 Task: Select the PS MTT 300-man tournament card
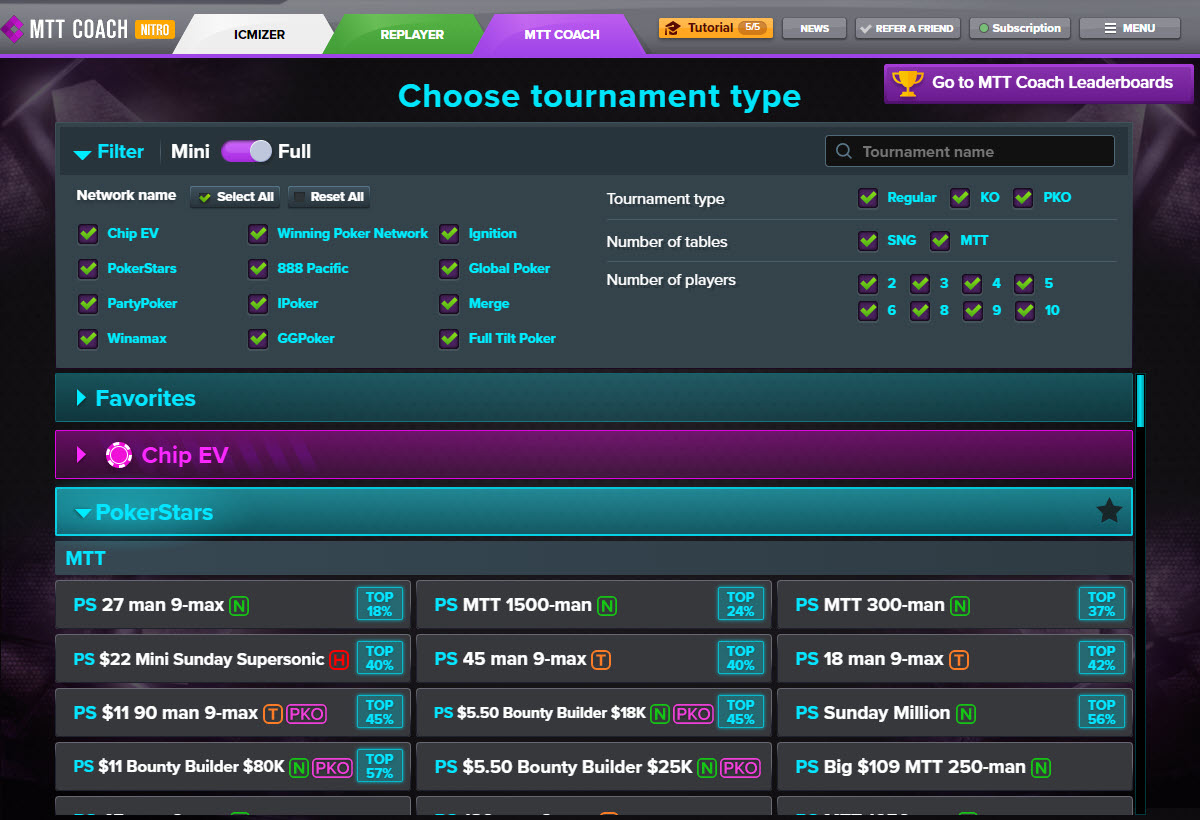pos(955,605)
